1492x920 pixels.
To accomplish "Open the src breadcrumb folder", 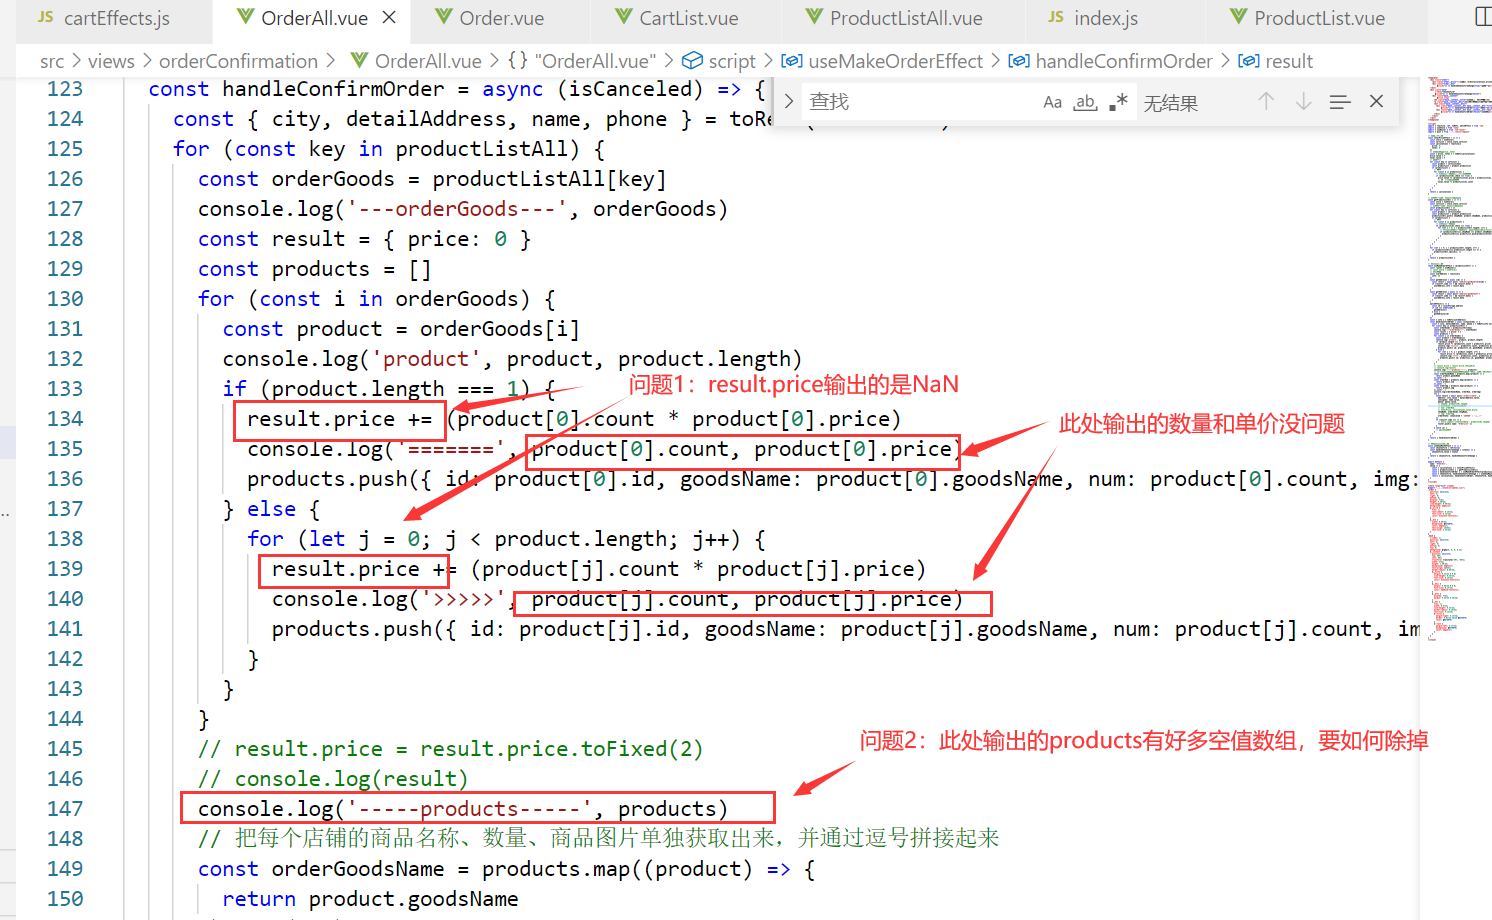I will (52, 62).
